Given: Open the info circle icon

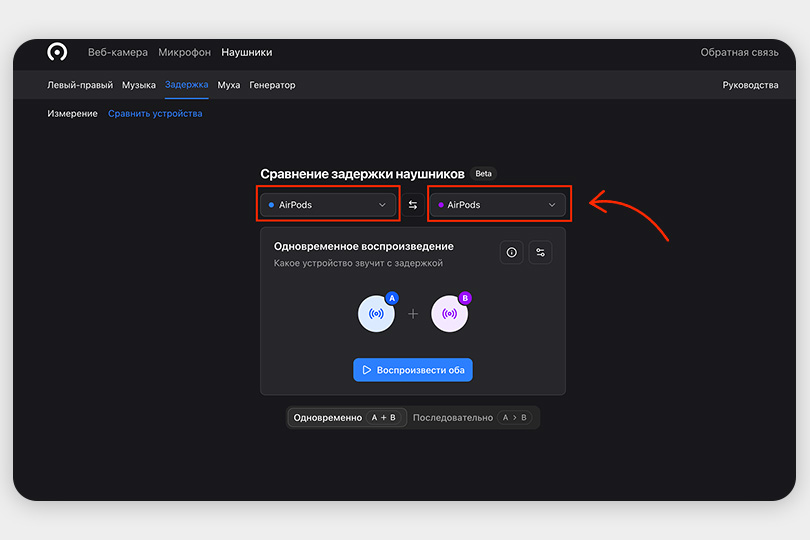Looking at the screenshot, I should (512, 253).
